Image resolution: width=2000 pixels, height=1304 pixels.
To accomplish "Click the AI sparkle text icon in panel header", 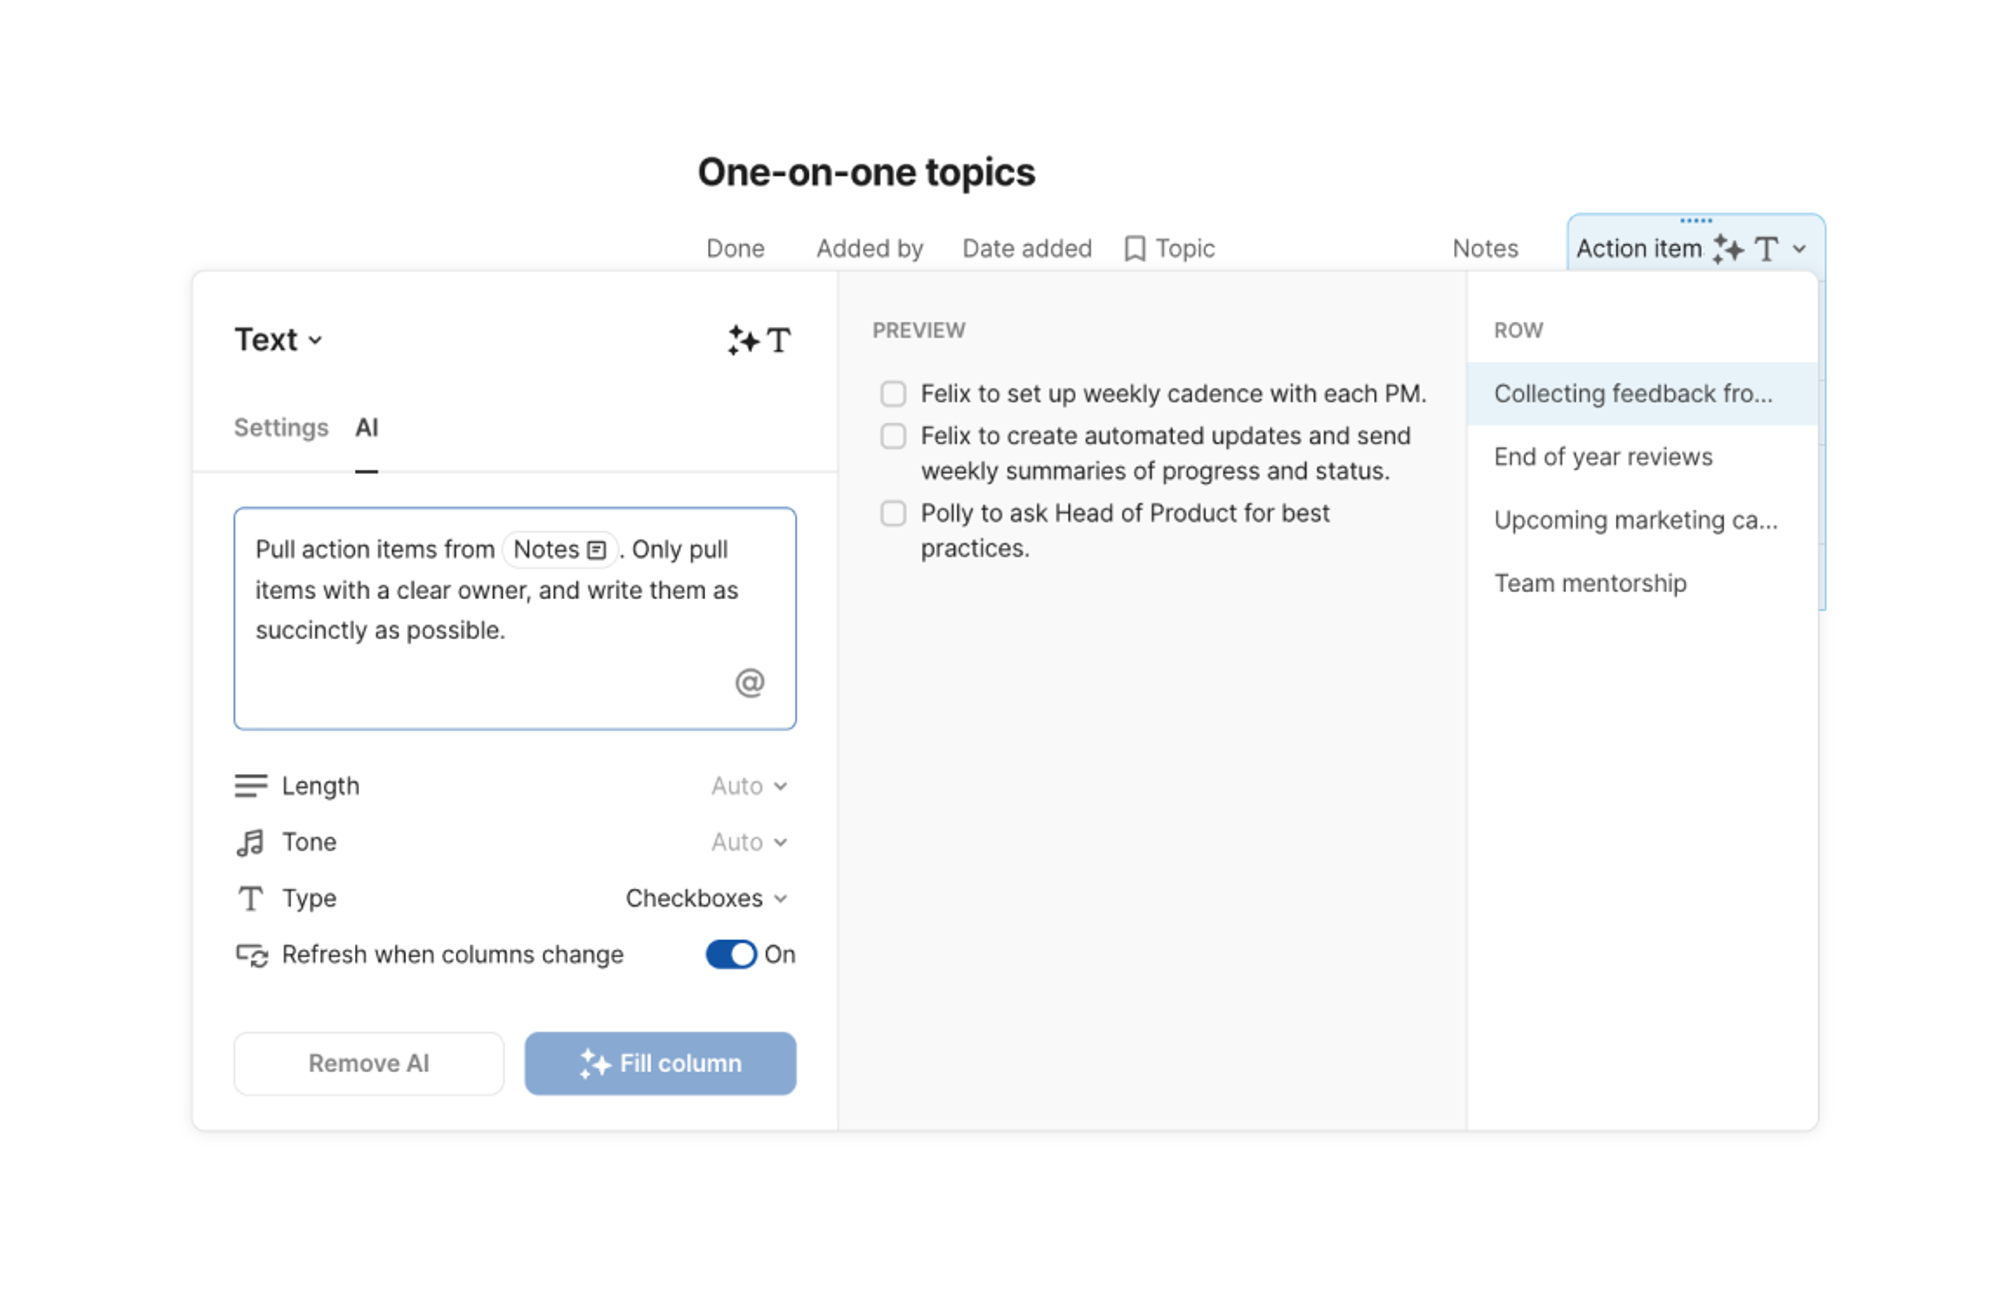I will click(x=759, y=340).
